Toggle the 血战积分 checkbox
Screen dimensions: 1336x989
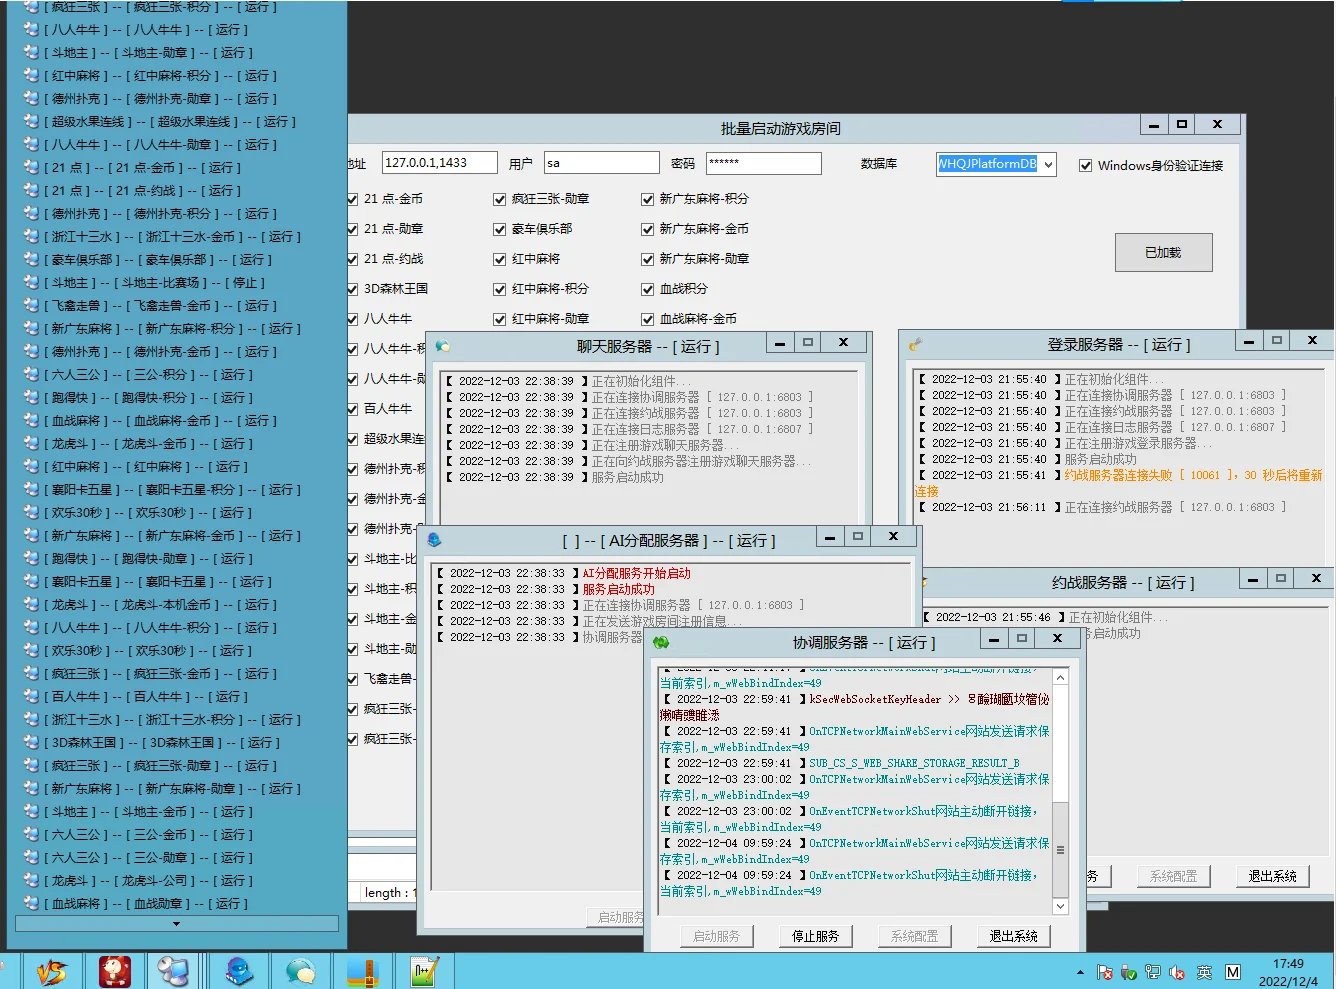coord(648,289)
